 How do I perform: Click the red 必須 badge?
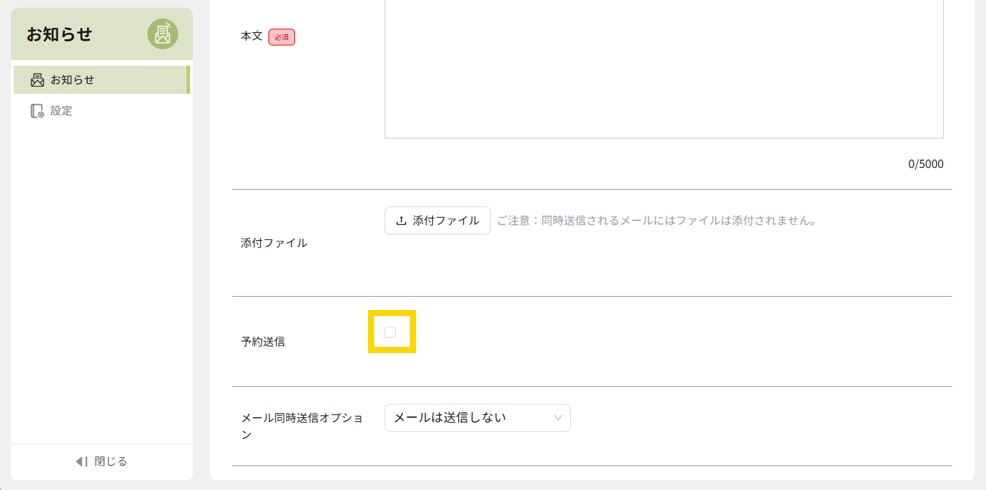pos(281,37)
